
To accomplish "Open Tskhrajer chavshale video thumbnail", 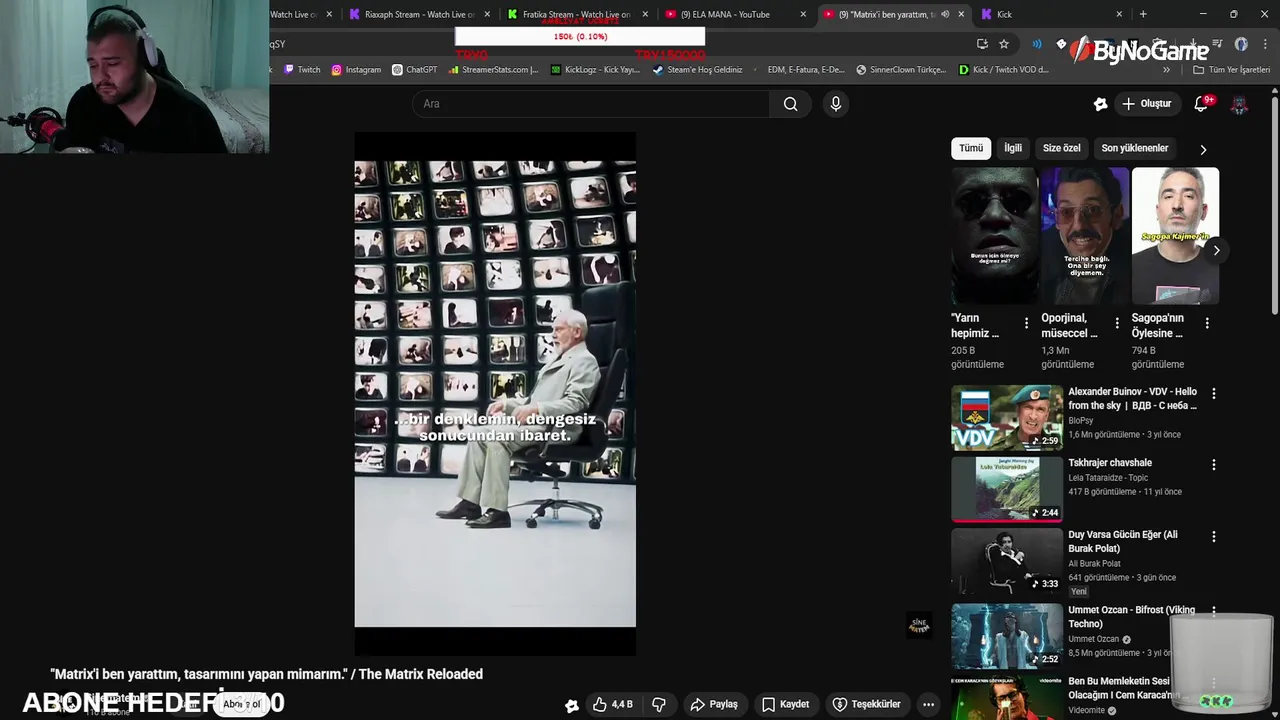I will [x=1007, y=489].
